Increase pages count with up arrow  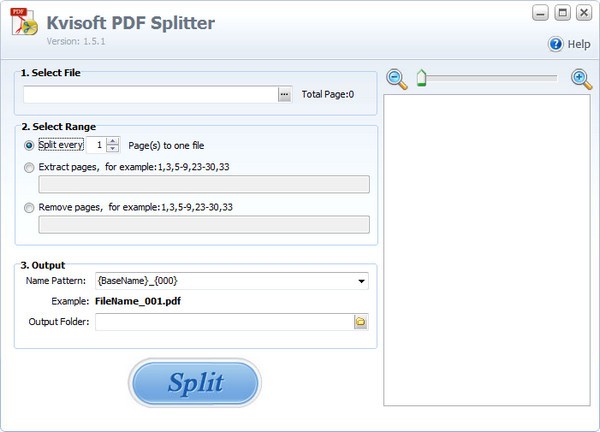tap(112, 141)
